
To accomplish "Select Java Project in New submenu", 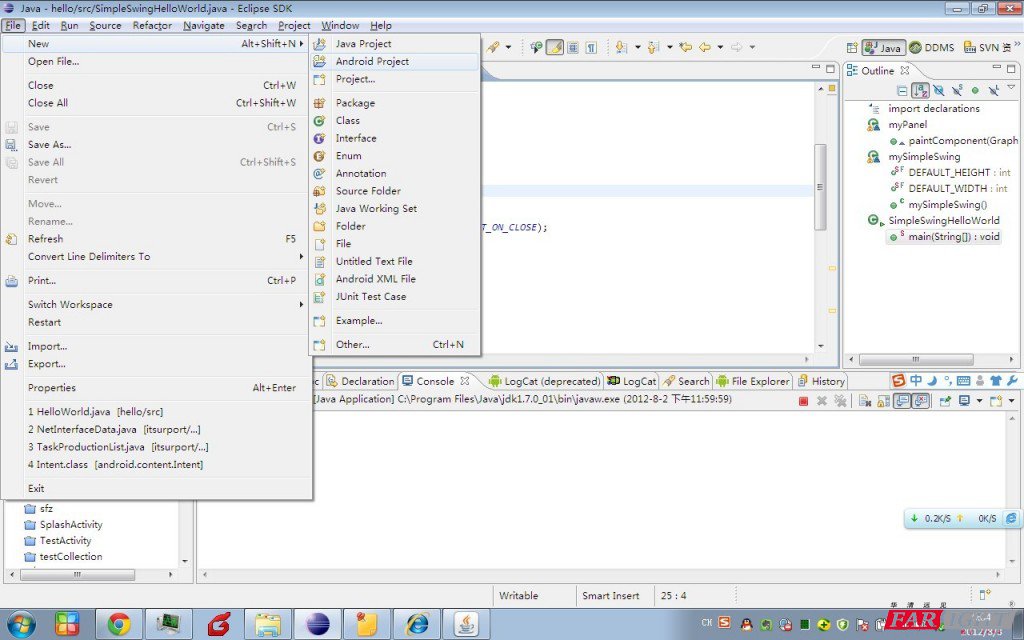I will pyautogui.click(x=395, y=44).
